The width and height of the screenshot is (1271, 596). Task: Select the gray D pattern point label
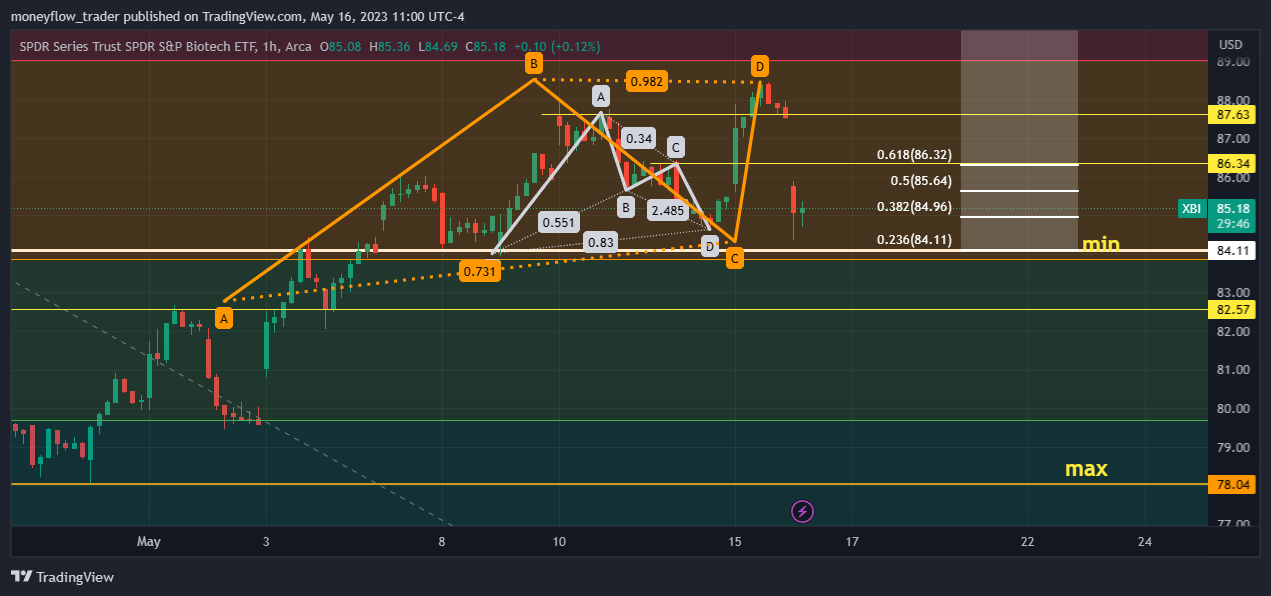pyautogui.click(x=709, y=246)
